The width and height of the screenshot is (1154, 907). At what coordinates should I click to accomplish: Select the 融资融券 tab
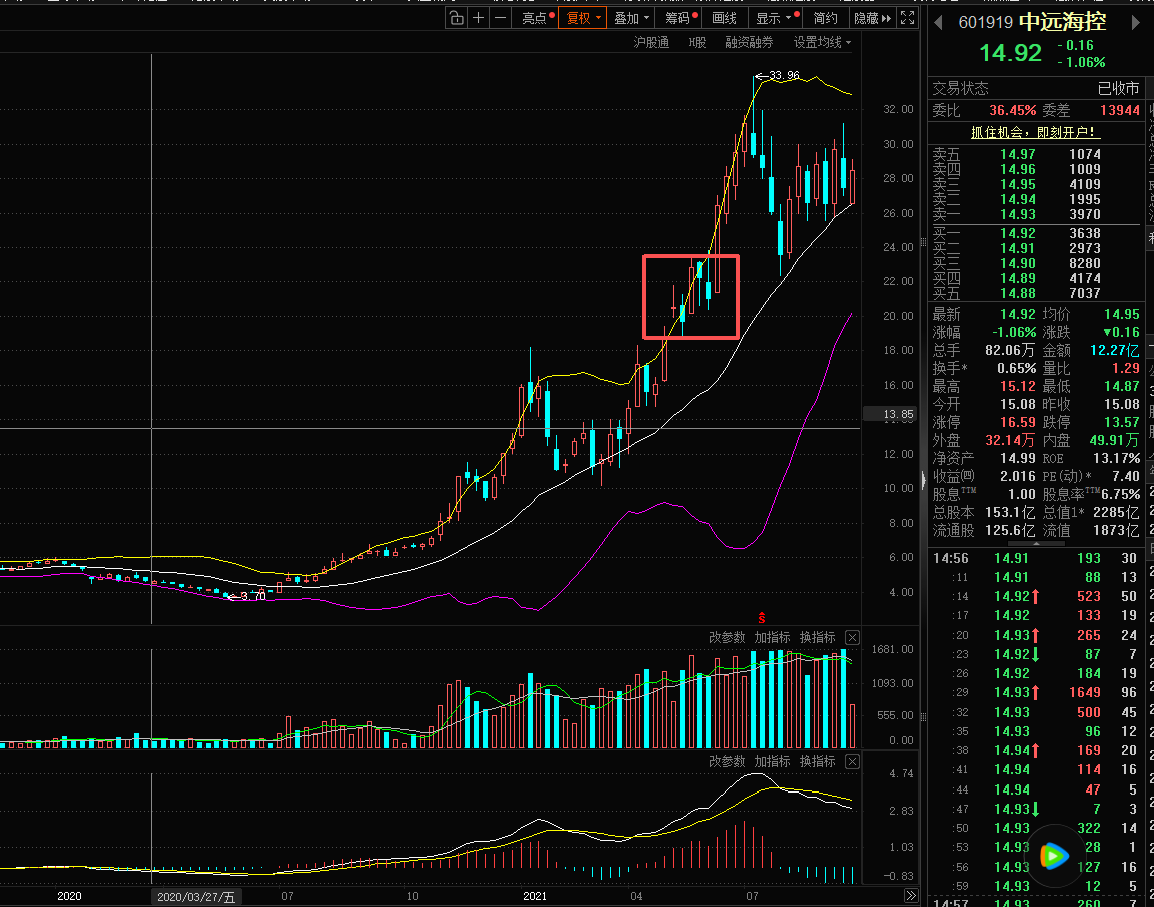[x=749, y=42]
